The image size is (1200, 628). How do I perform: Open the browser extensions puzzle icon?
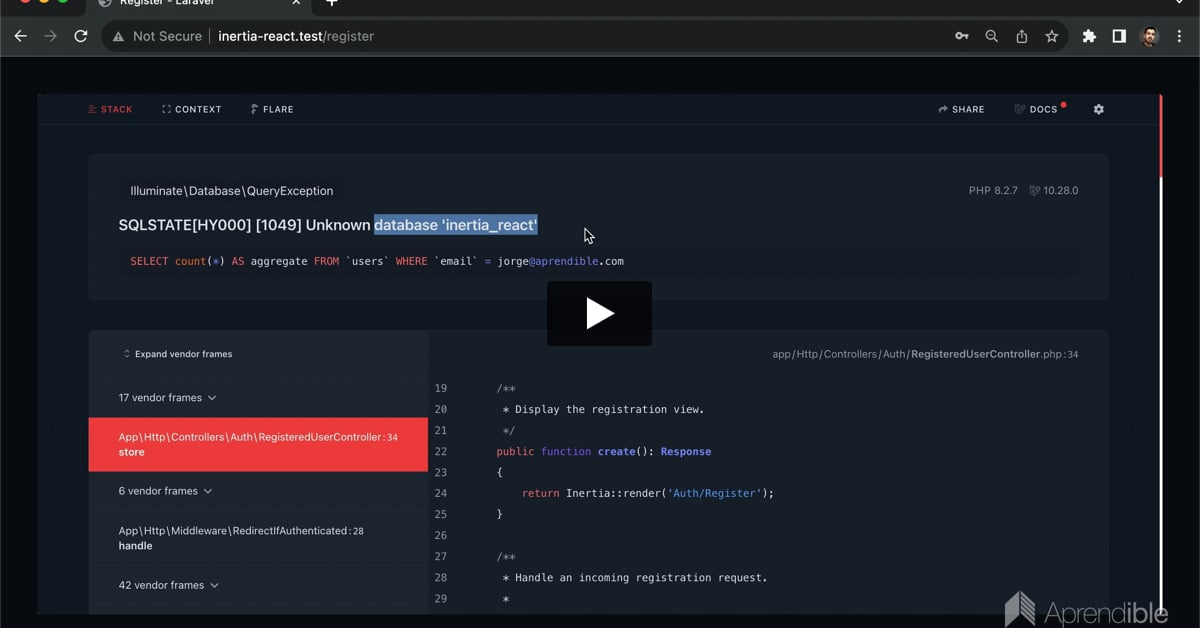(1089, 36)
